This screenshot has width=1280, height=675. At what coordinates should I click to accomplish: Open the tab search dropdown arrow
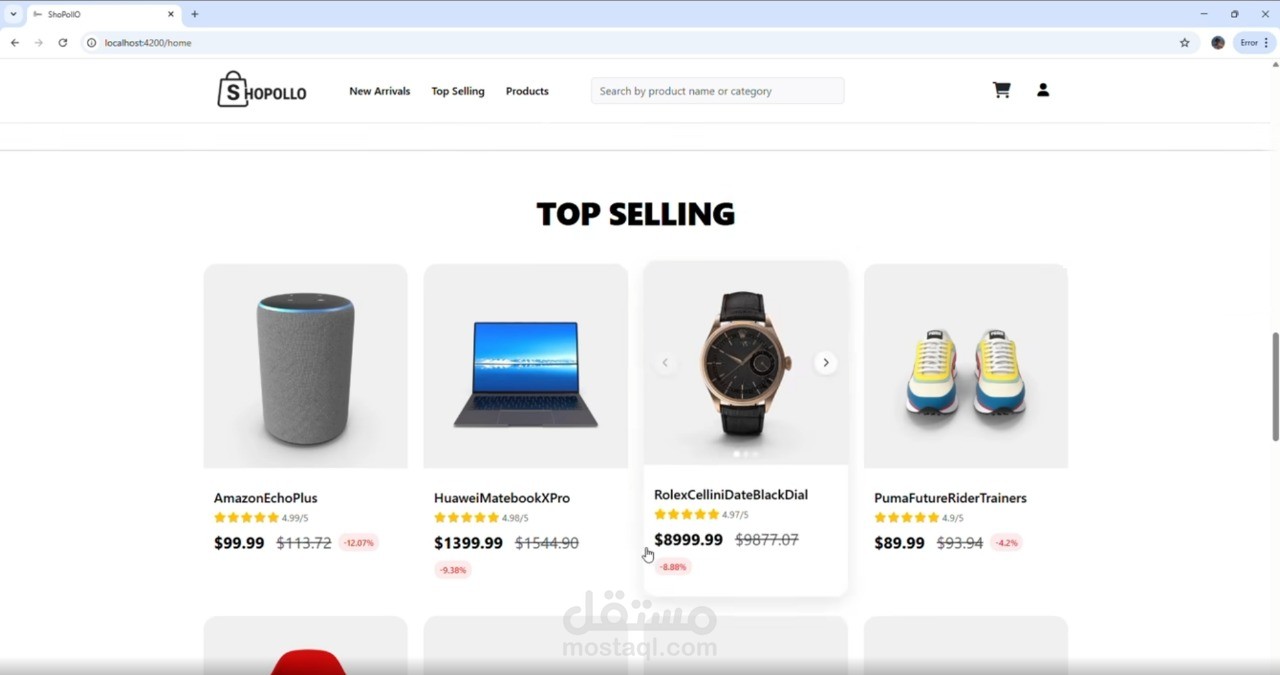pos(13,14)
